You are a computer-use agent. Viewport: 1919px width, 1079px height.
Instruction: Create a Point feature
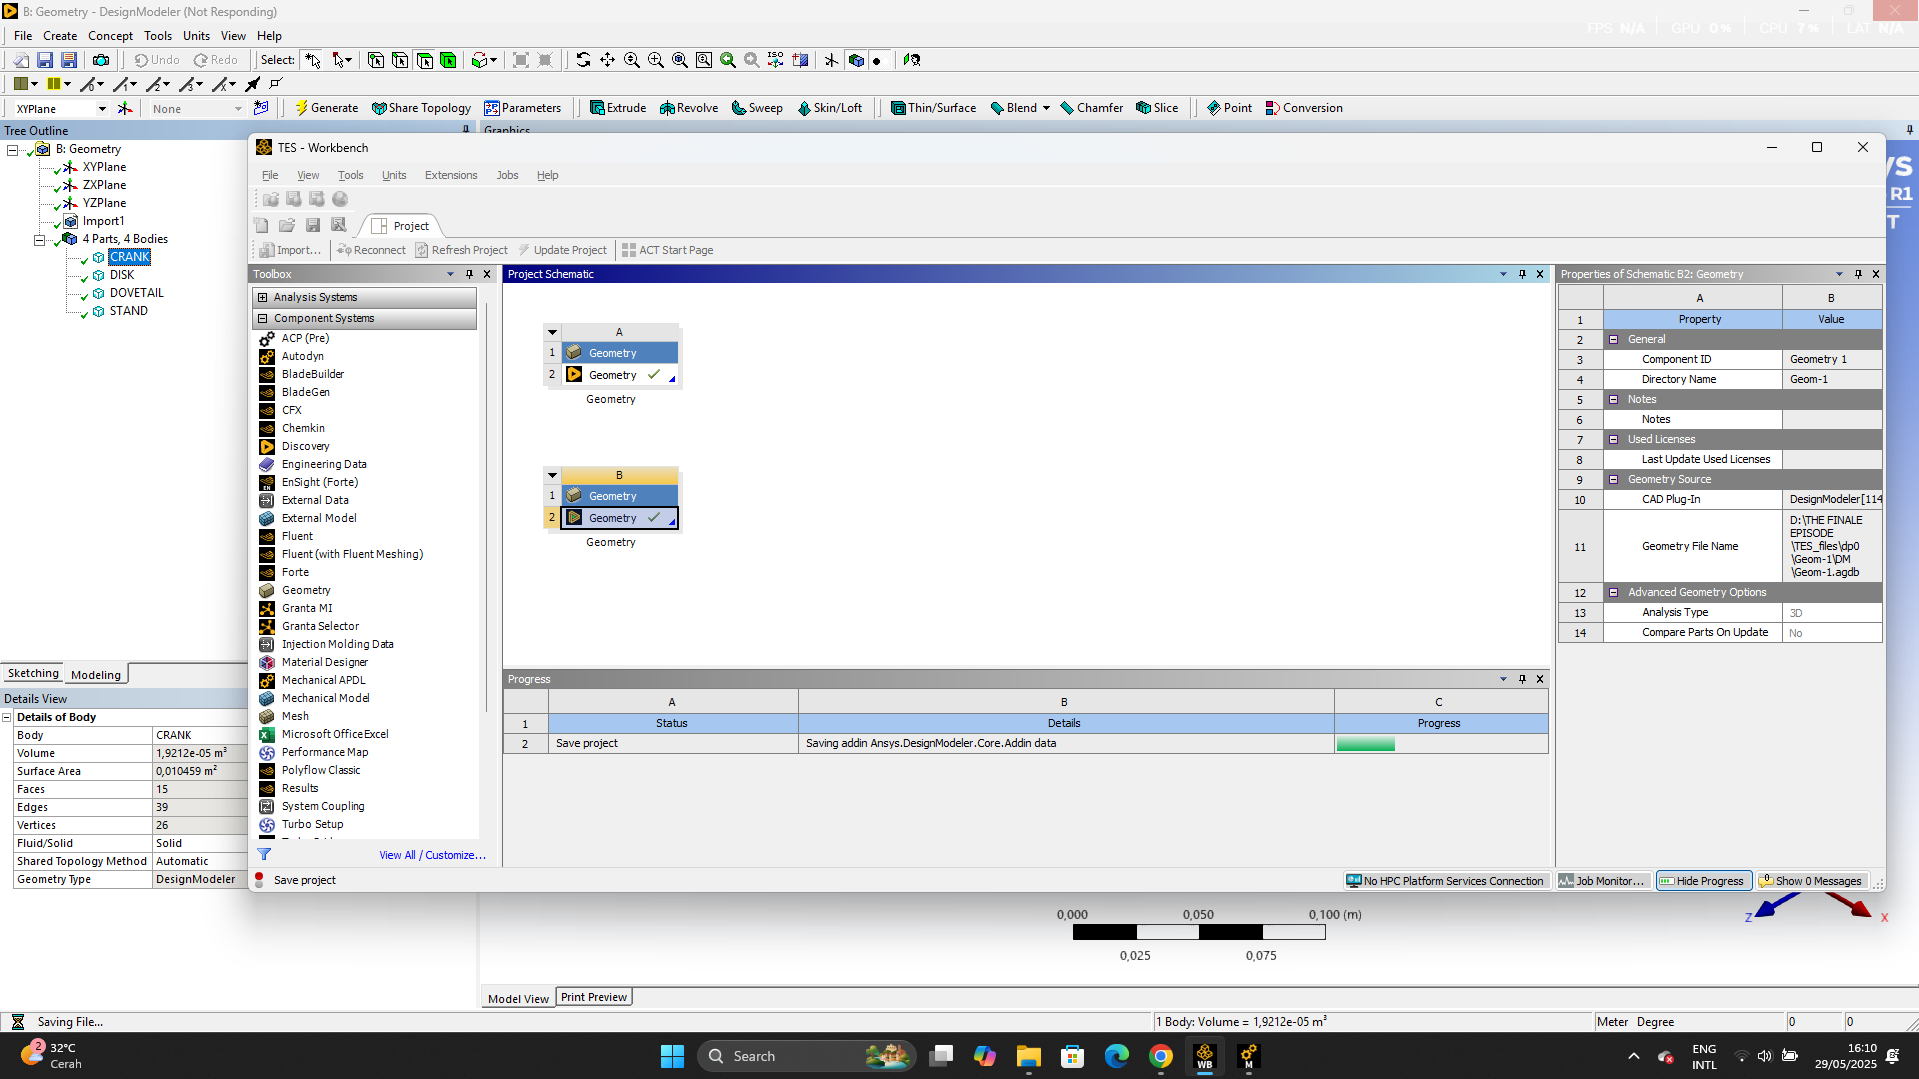(1229, 108)
